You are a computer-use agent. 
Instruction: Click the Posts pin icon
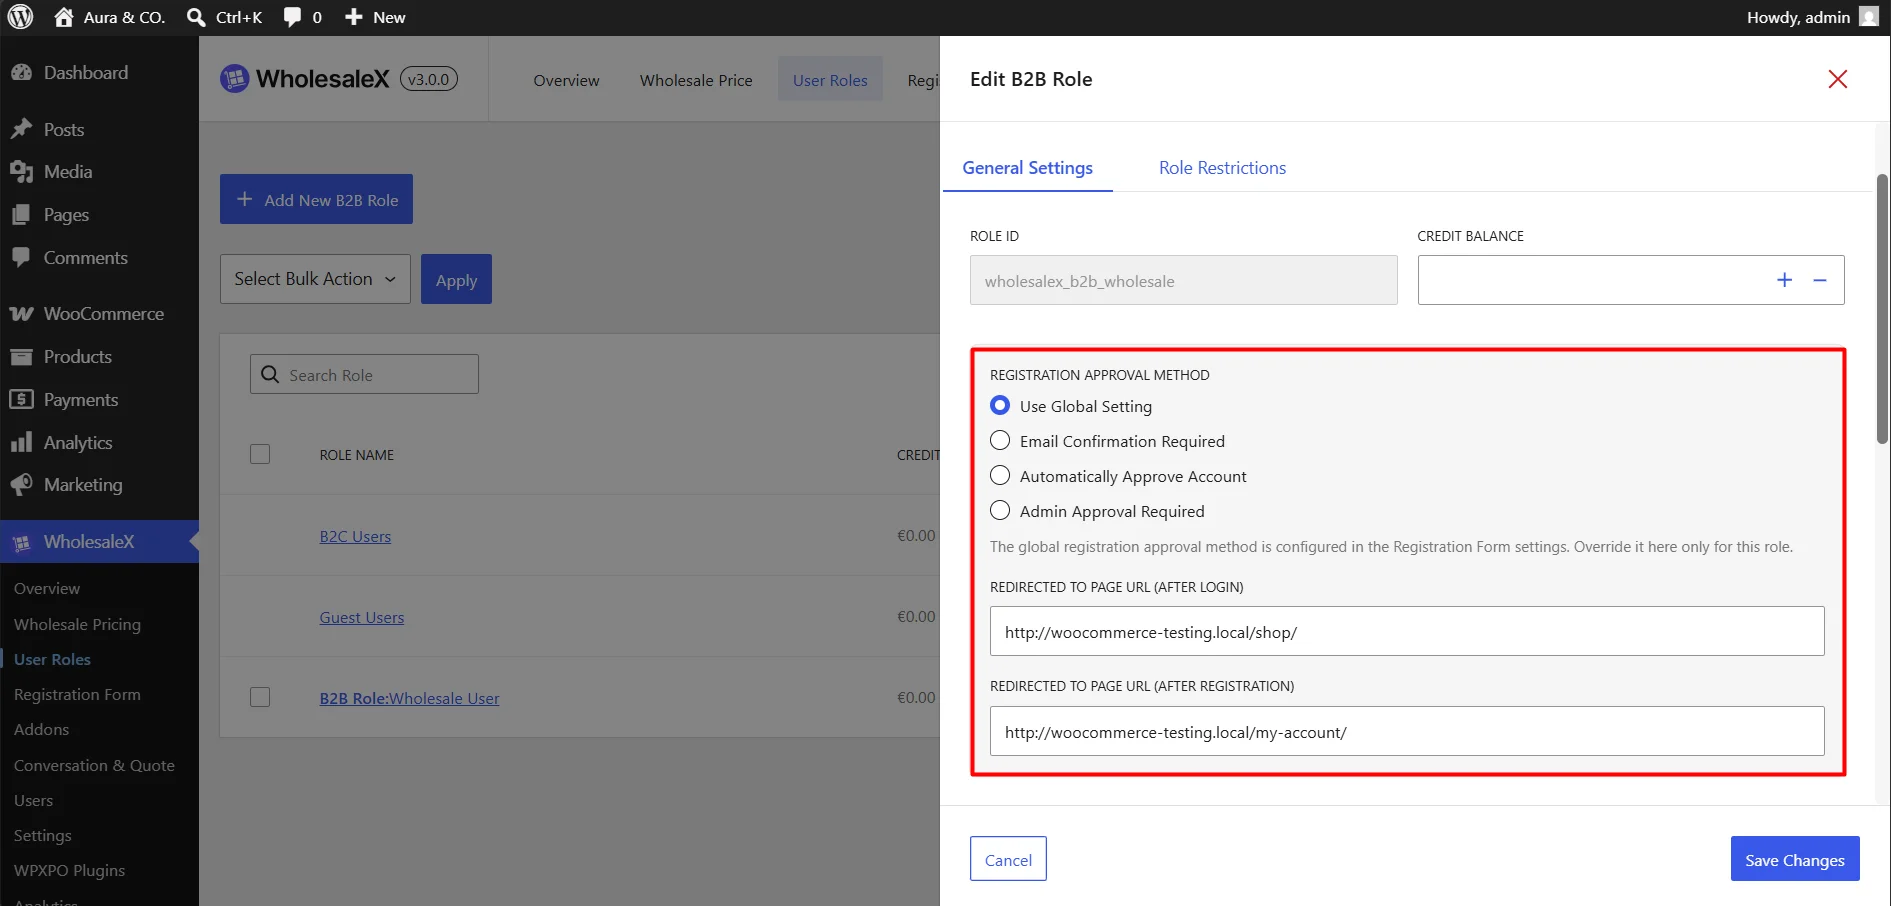click(x=21, y=129)
